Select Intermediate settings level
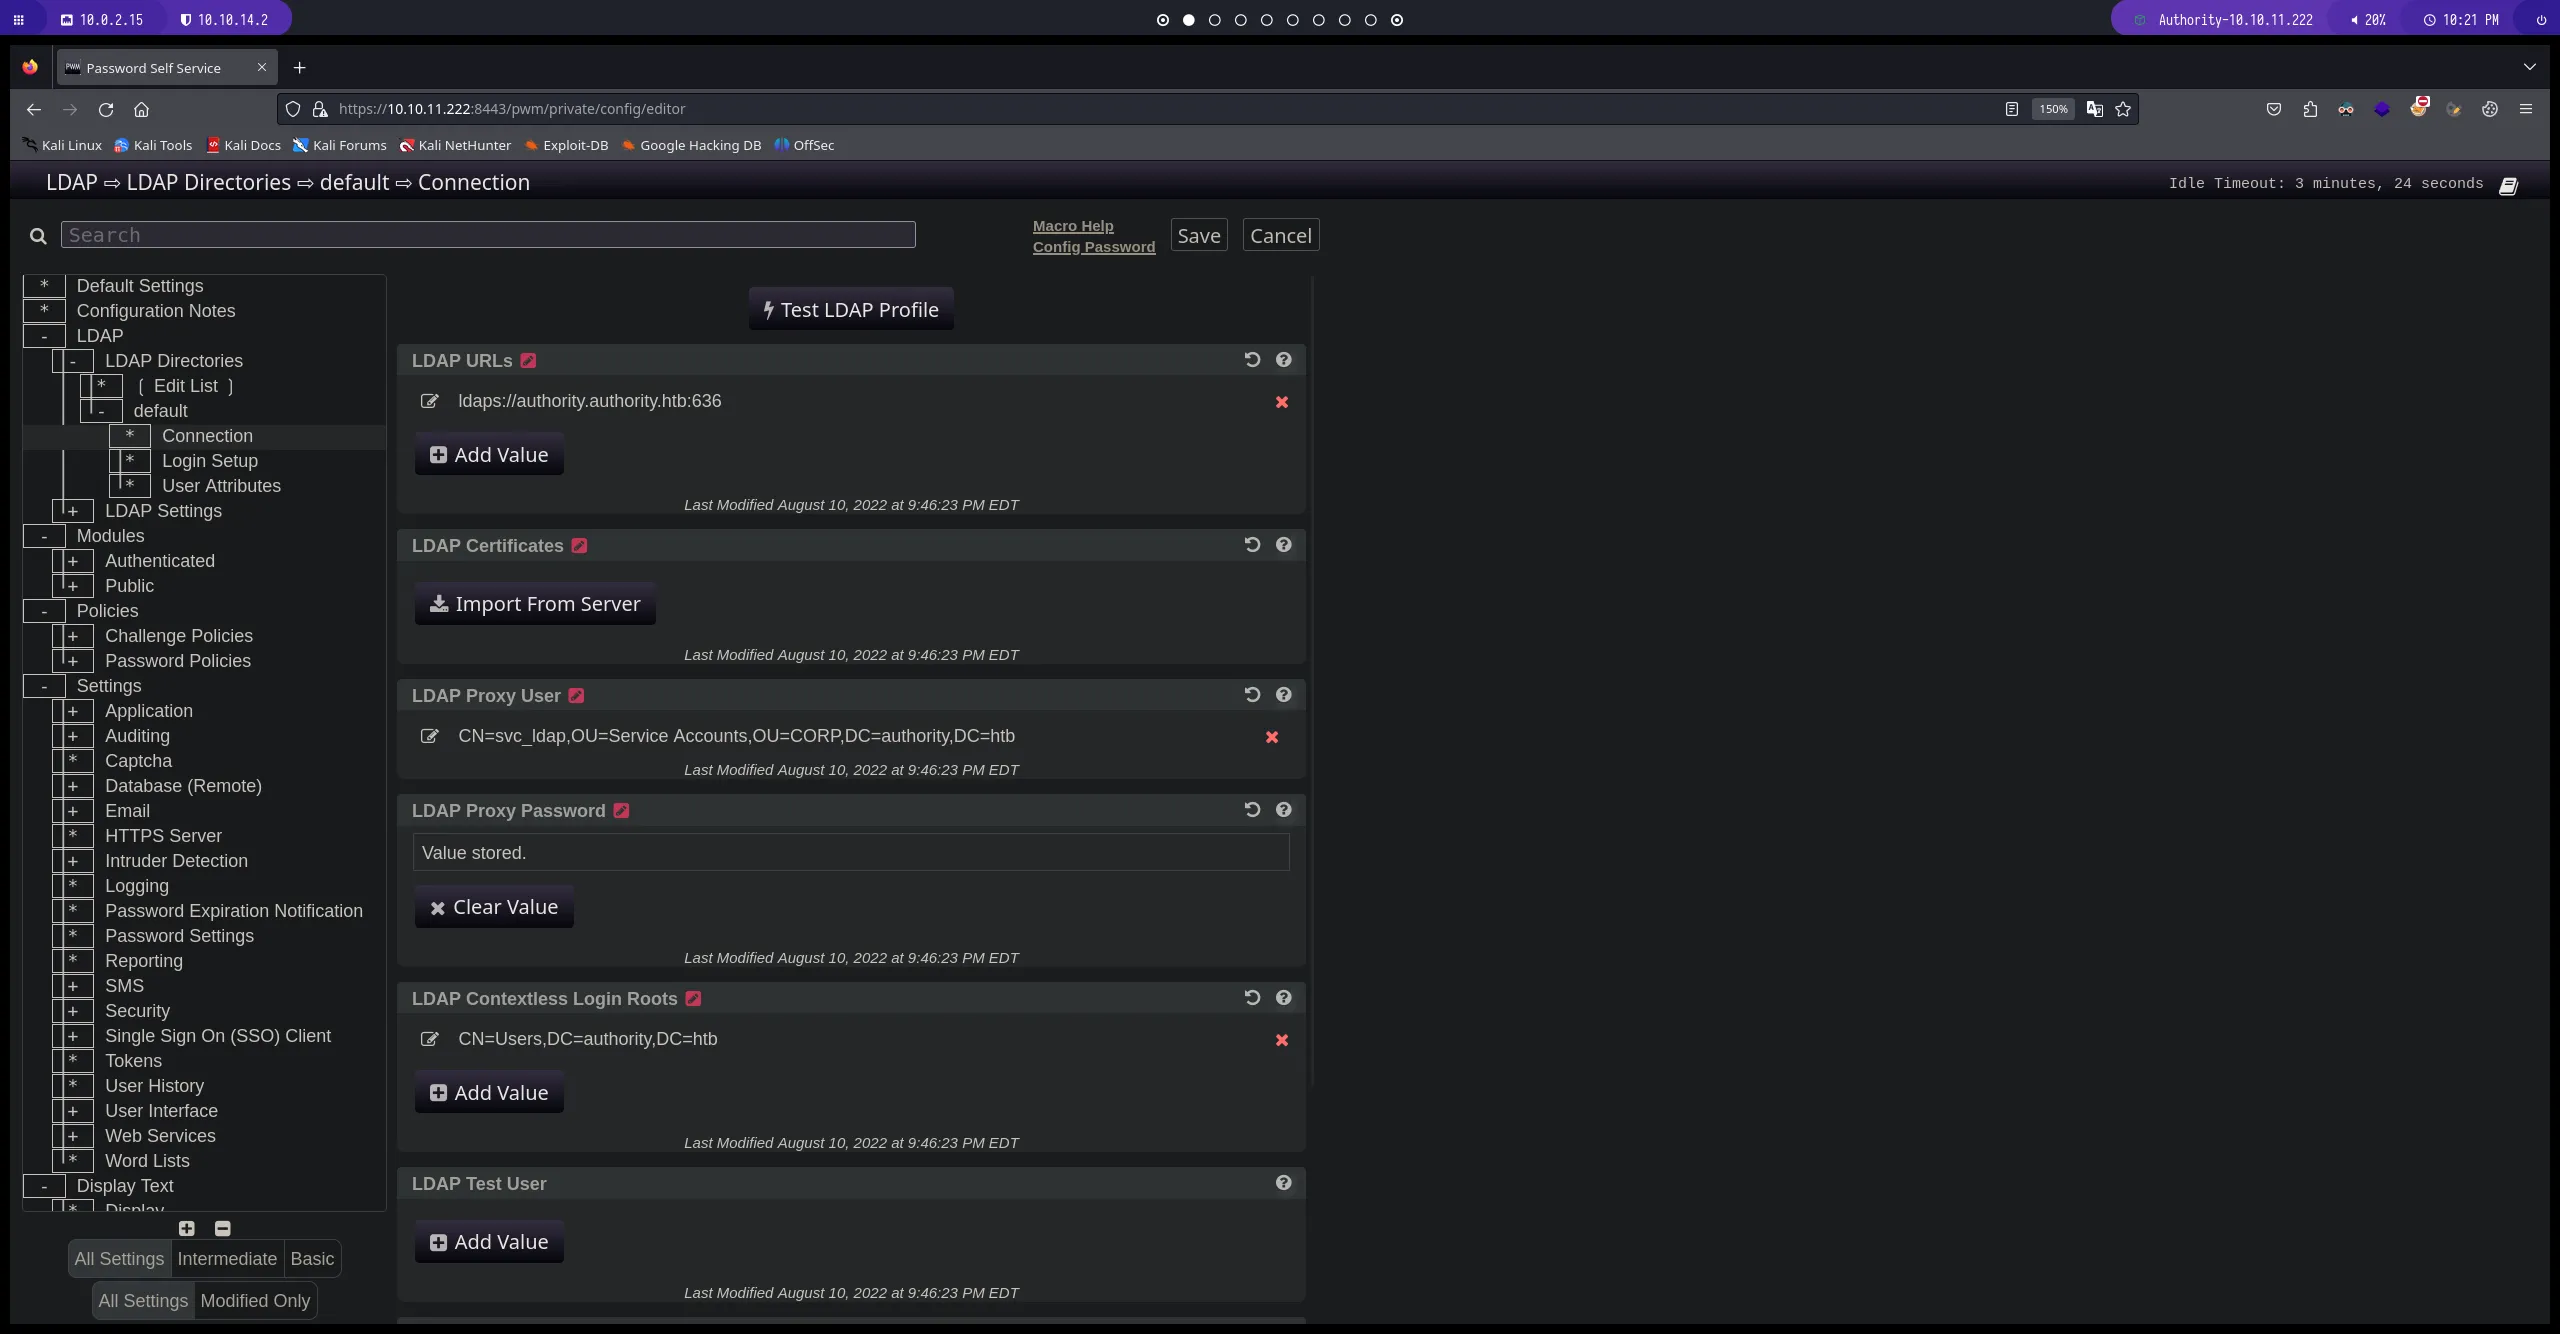2560x1334 pixels. (227, 1259)
